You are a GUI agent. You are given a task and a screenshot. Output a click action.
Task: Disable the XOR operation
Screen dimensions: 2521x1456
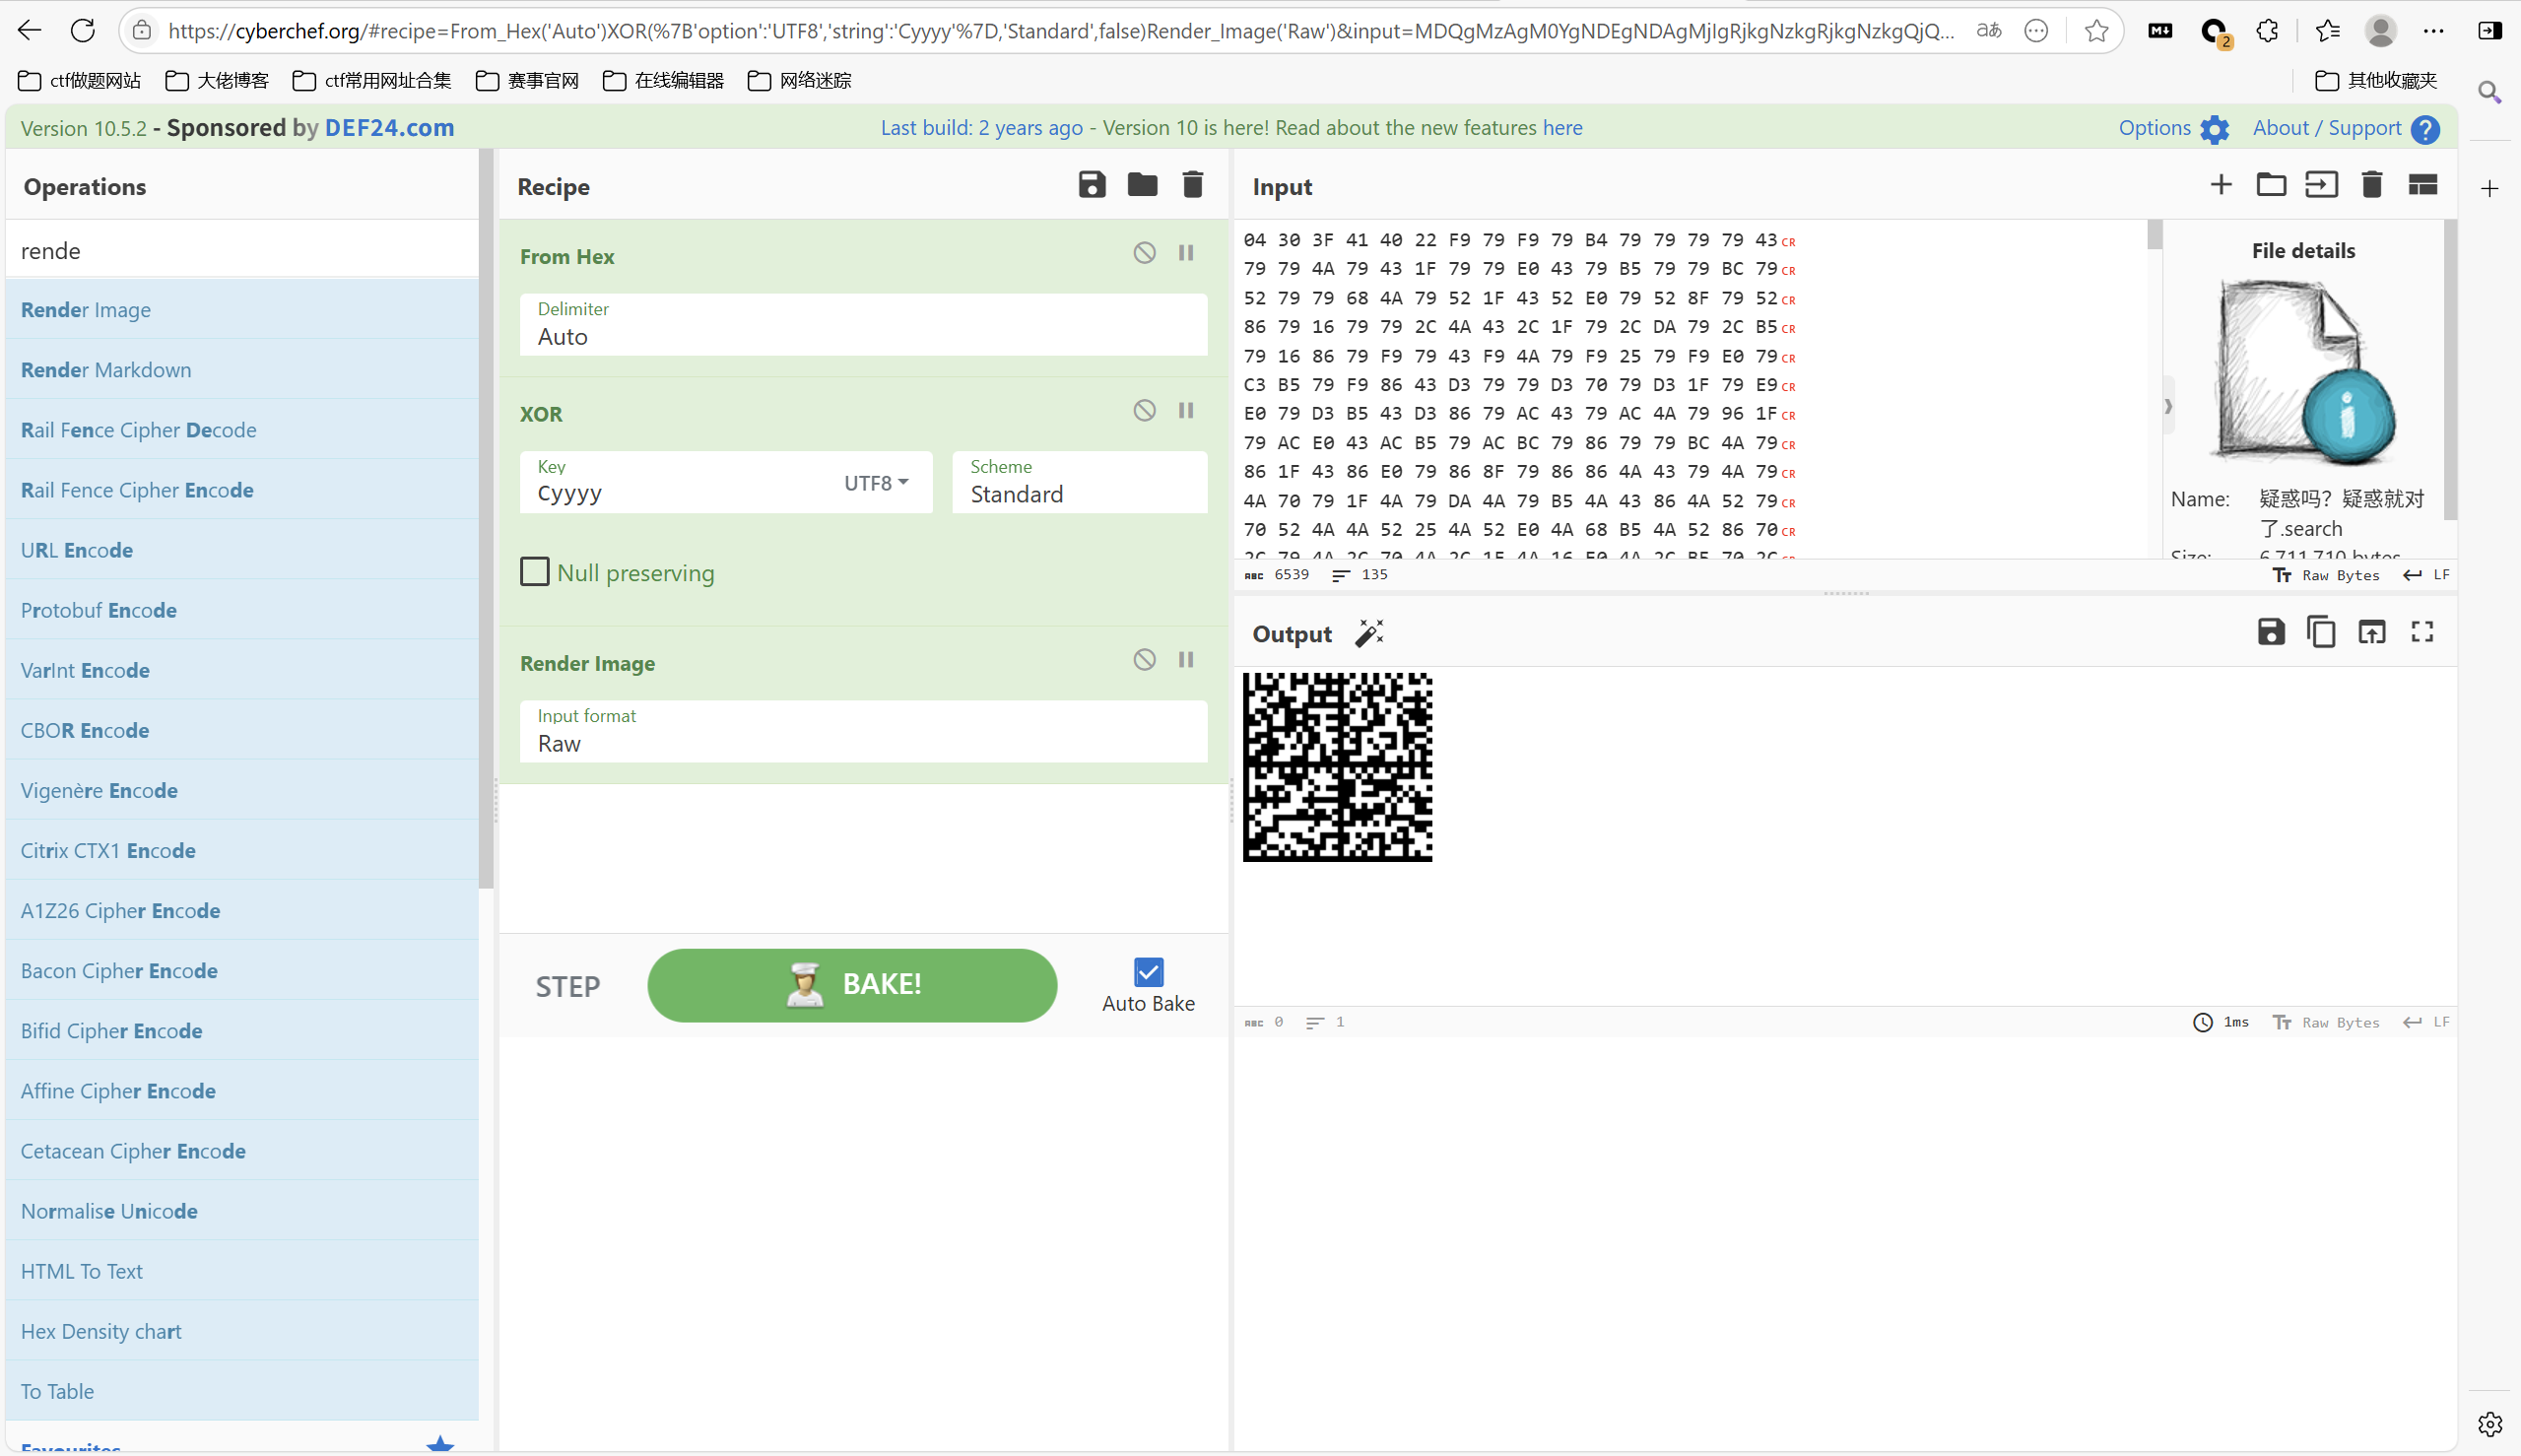pyautogui.click(x=1144, y=410)
